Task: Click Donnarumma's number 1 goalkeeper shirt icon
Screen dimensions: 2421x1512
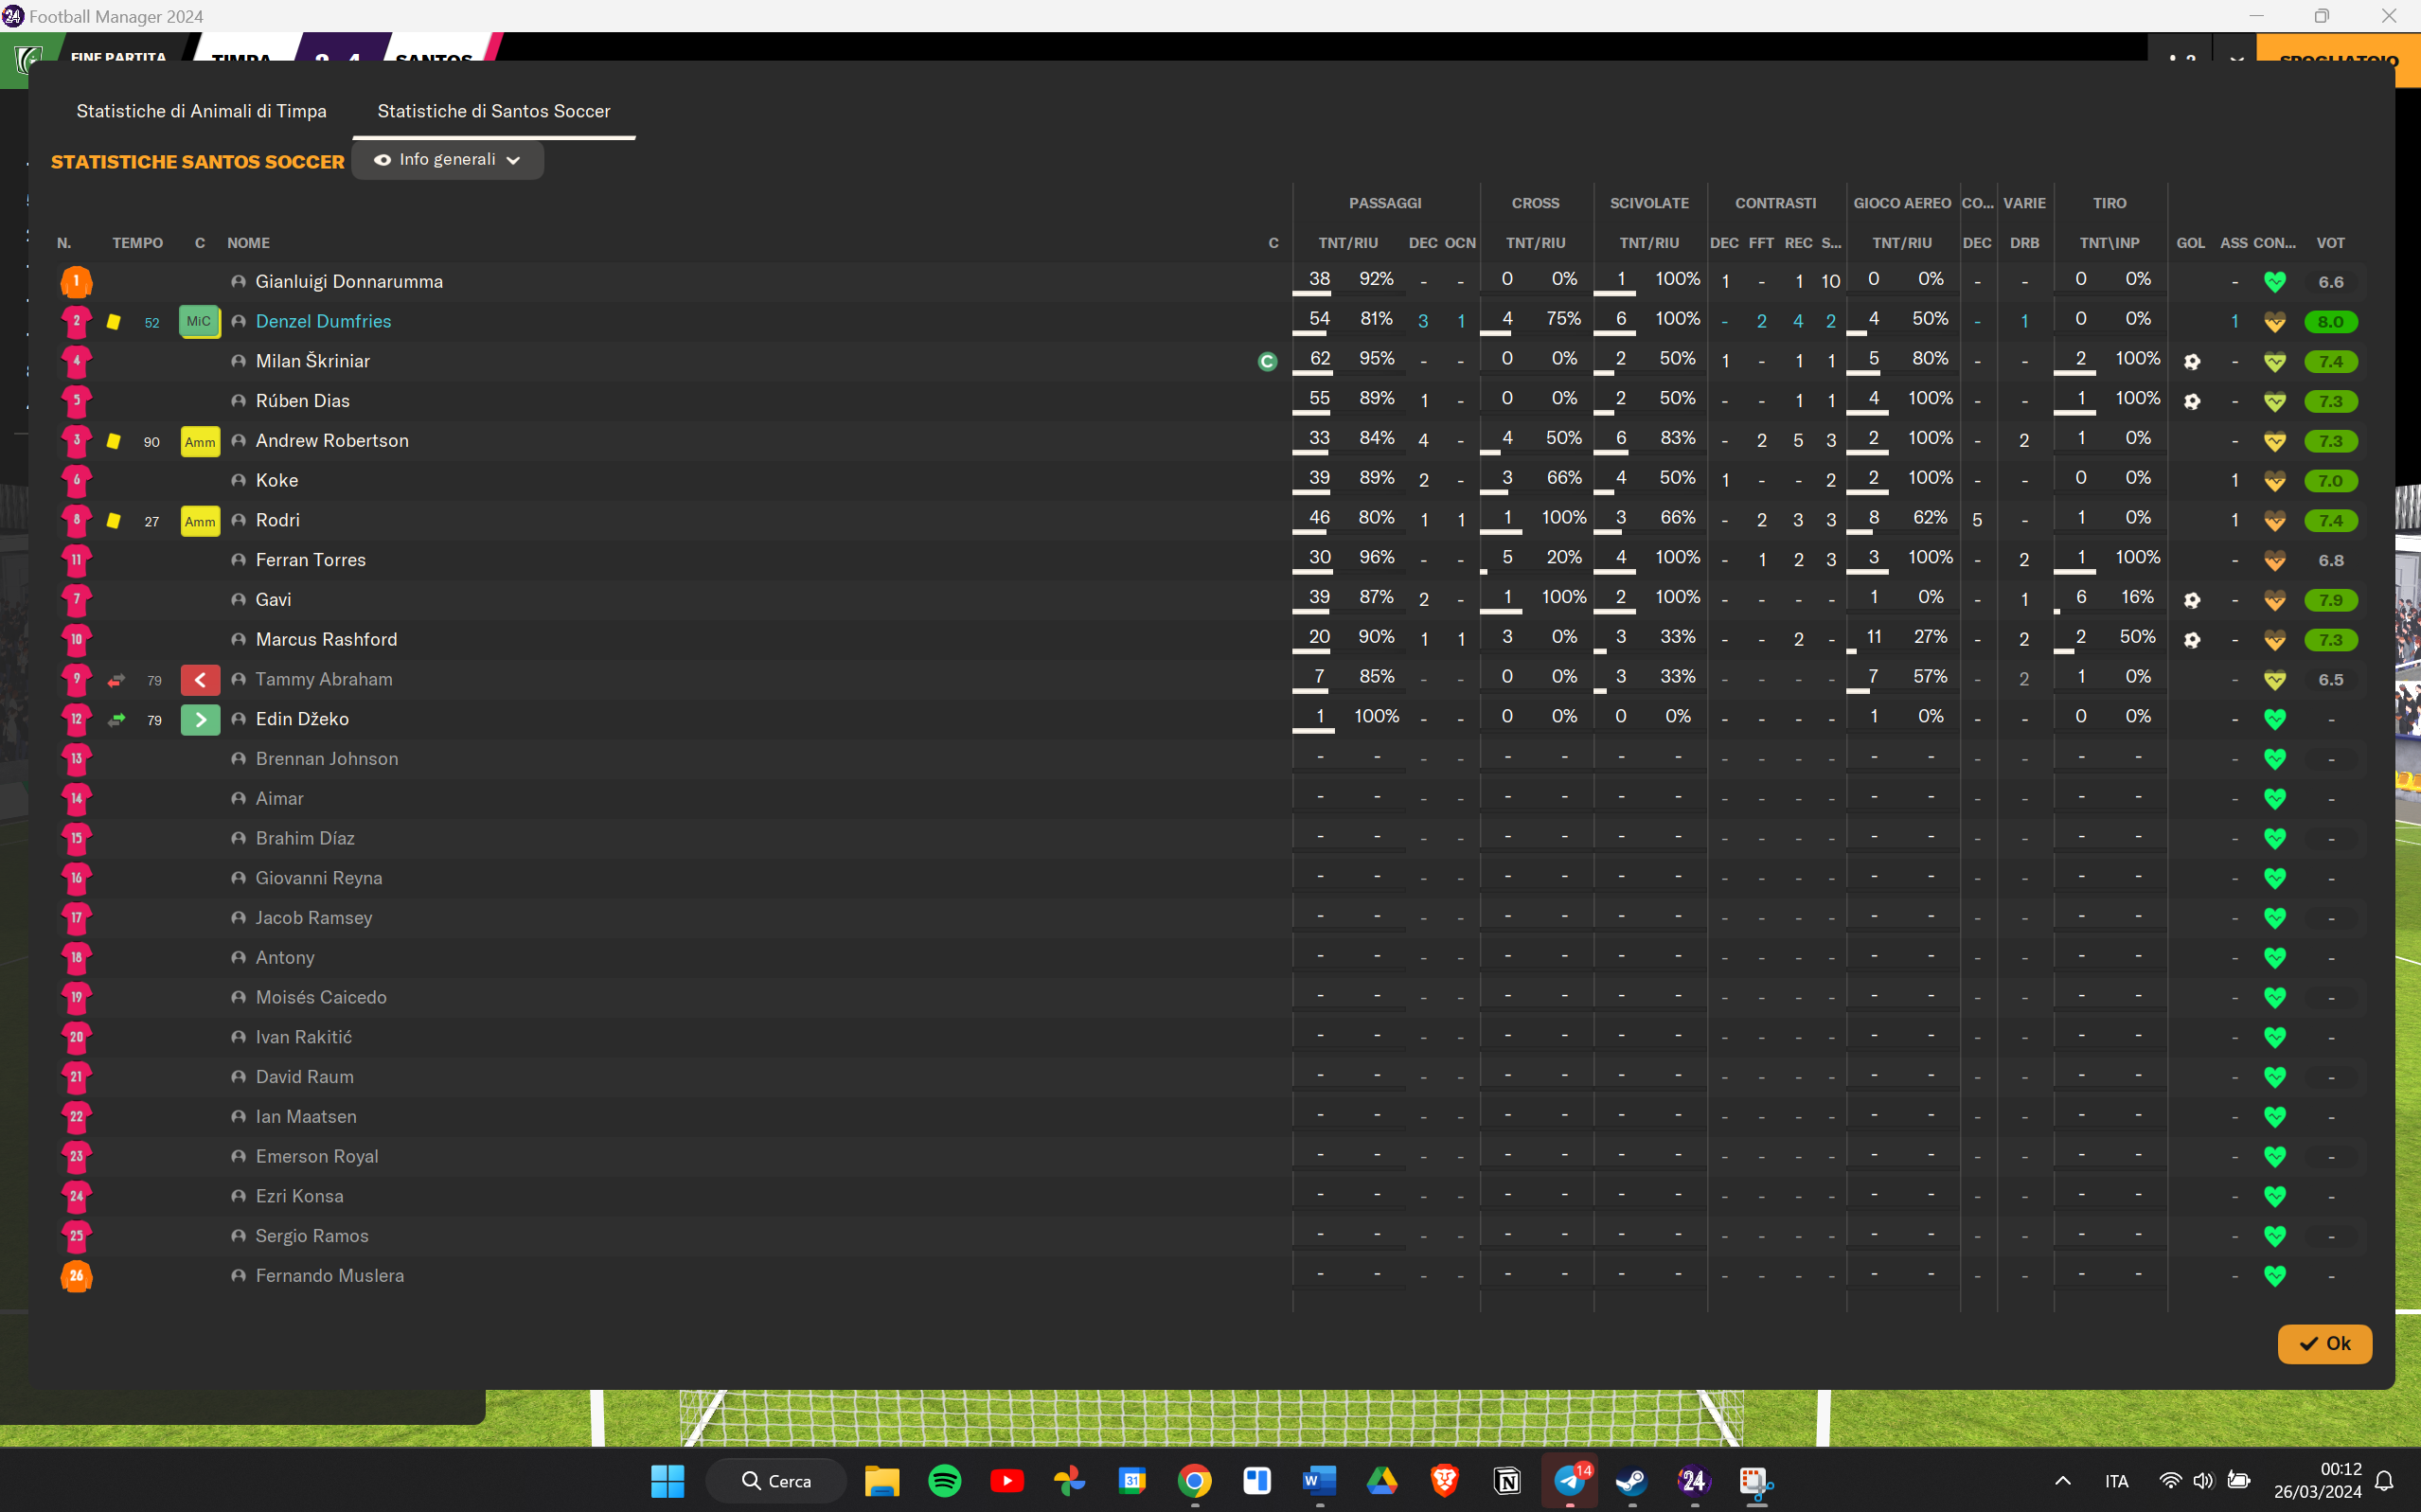Action: [76, 282]
